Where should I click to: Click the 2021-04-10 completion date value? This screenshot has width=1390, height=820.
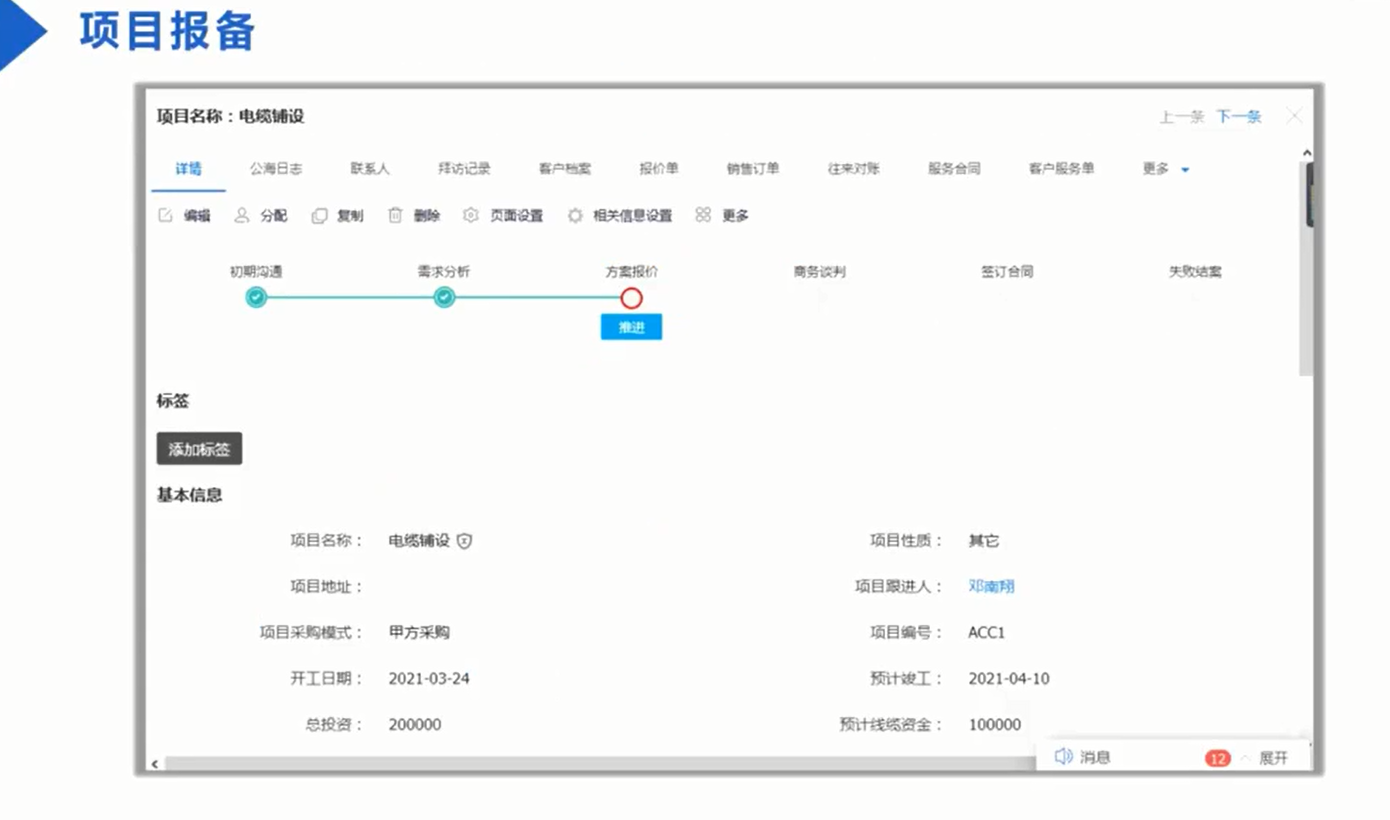(1009, 679)
